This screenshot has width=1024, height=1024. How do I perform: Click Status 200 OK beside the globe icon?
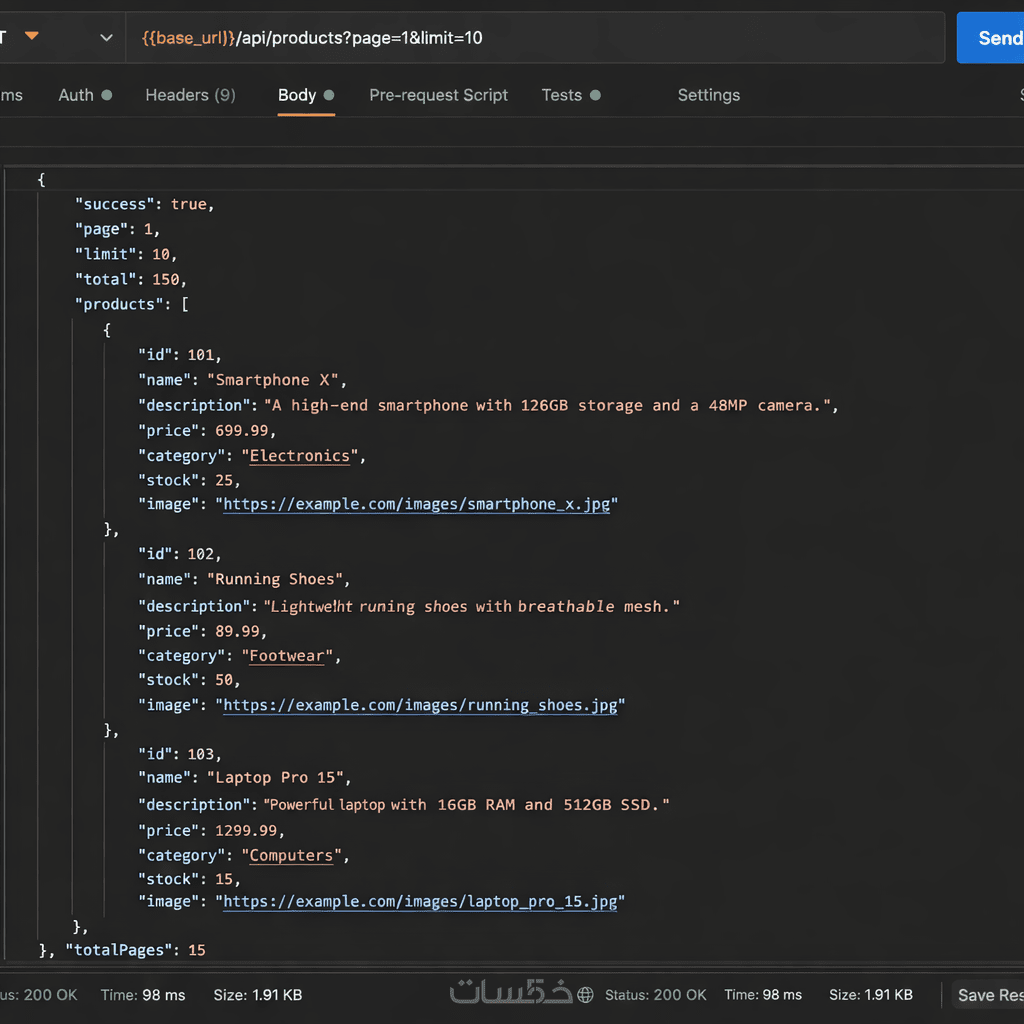click(x=655, y=995)
